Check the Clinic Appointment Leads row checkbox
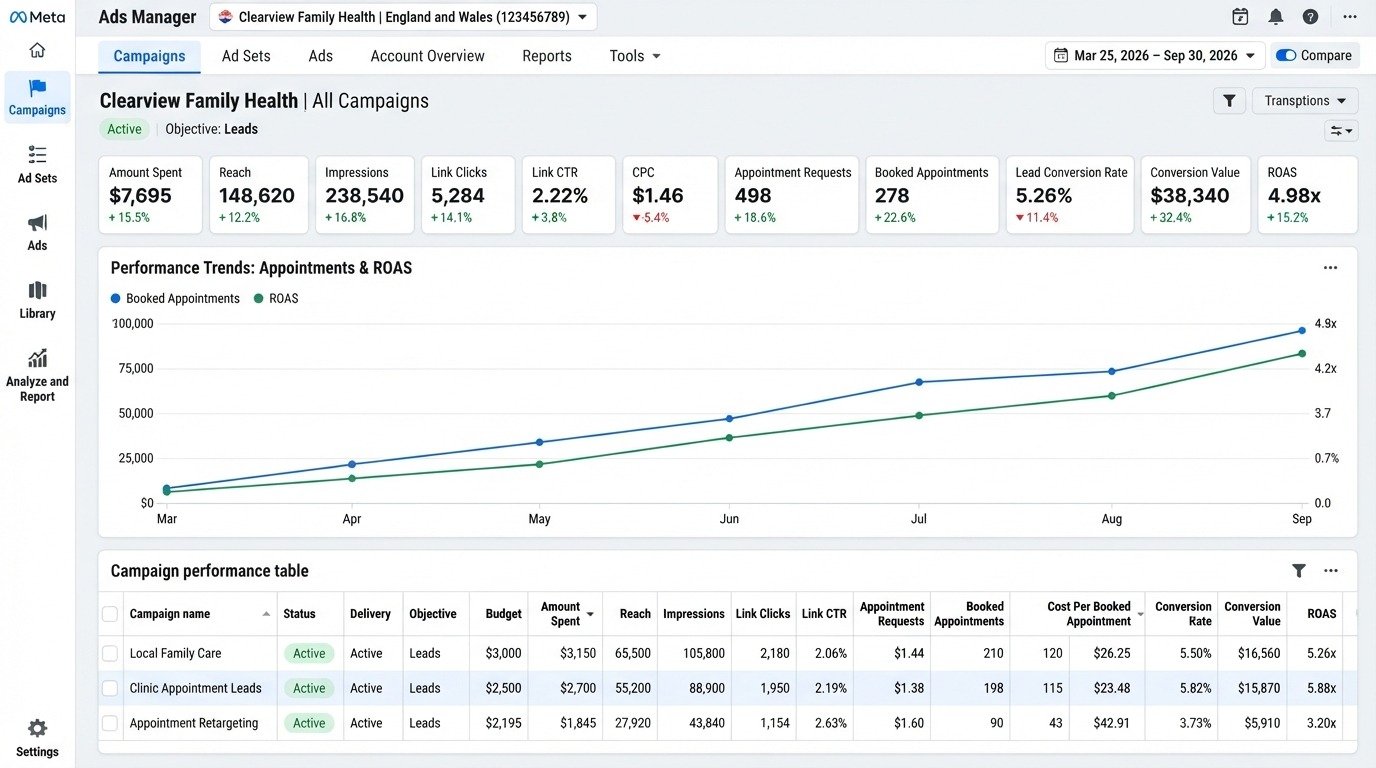The height and width of the screenshot is (768, 1376). click(x=110, y=688)
